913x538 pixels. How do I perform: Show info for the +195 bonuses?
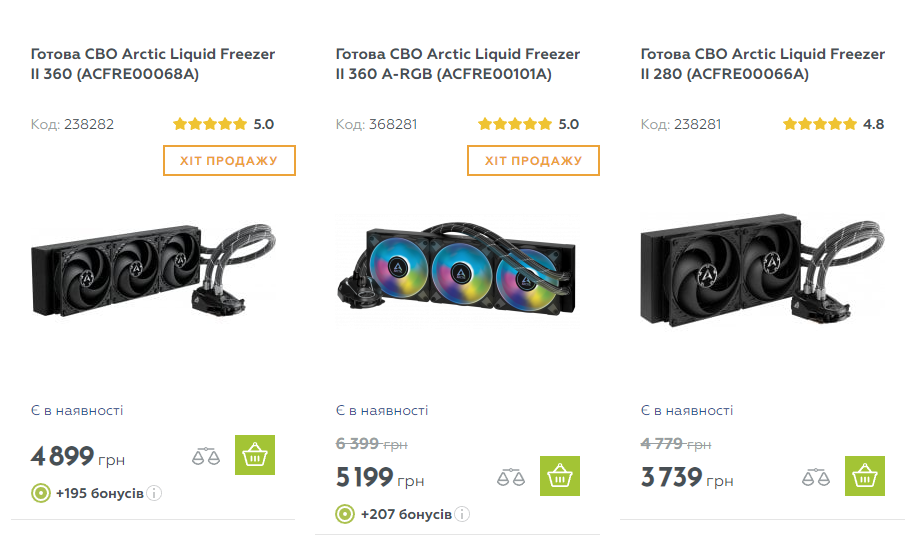(155, 494)
